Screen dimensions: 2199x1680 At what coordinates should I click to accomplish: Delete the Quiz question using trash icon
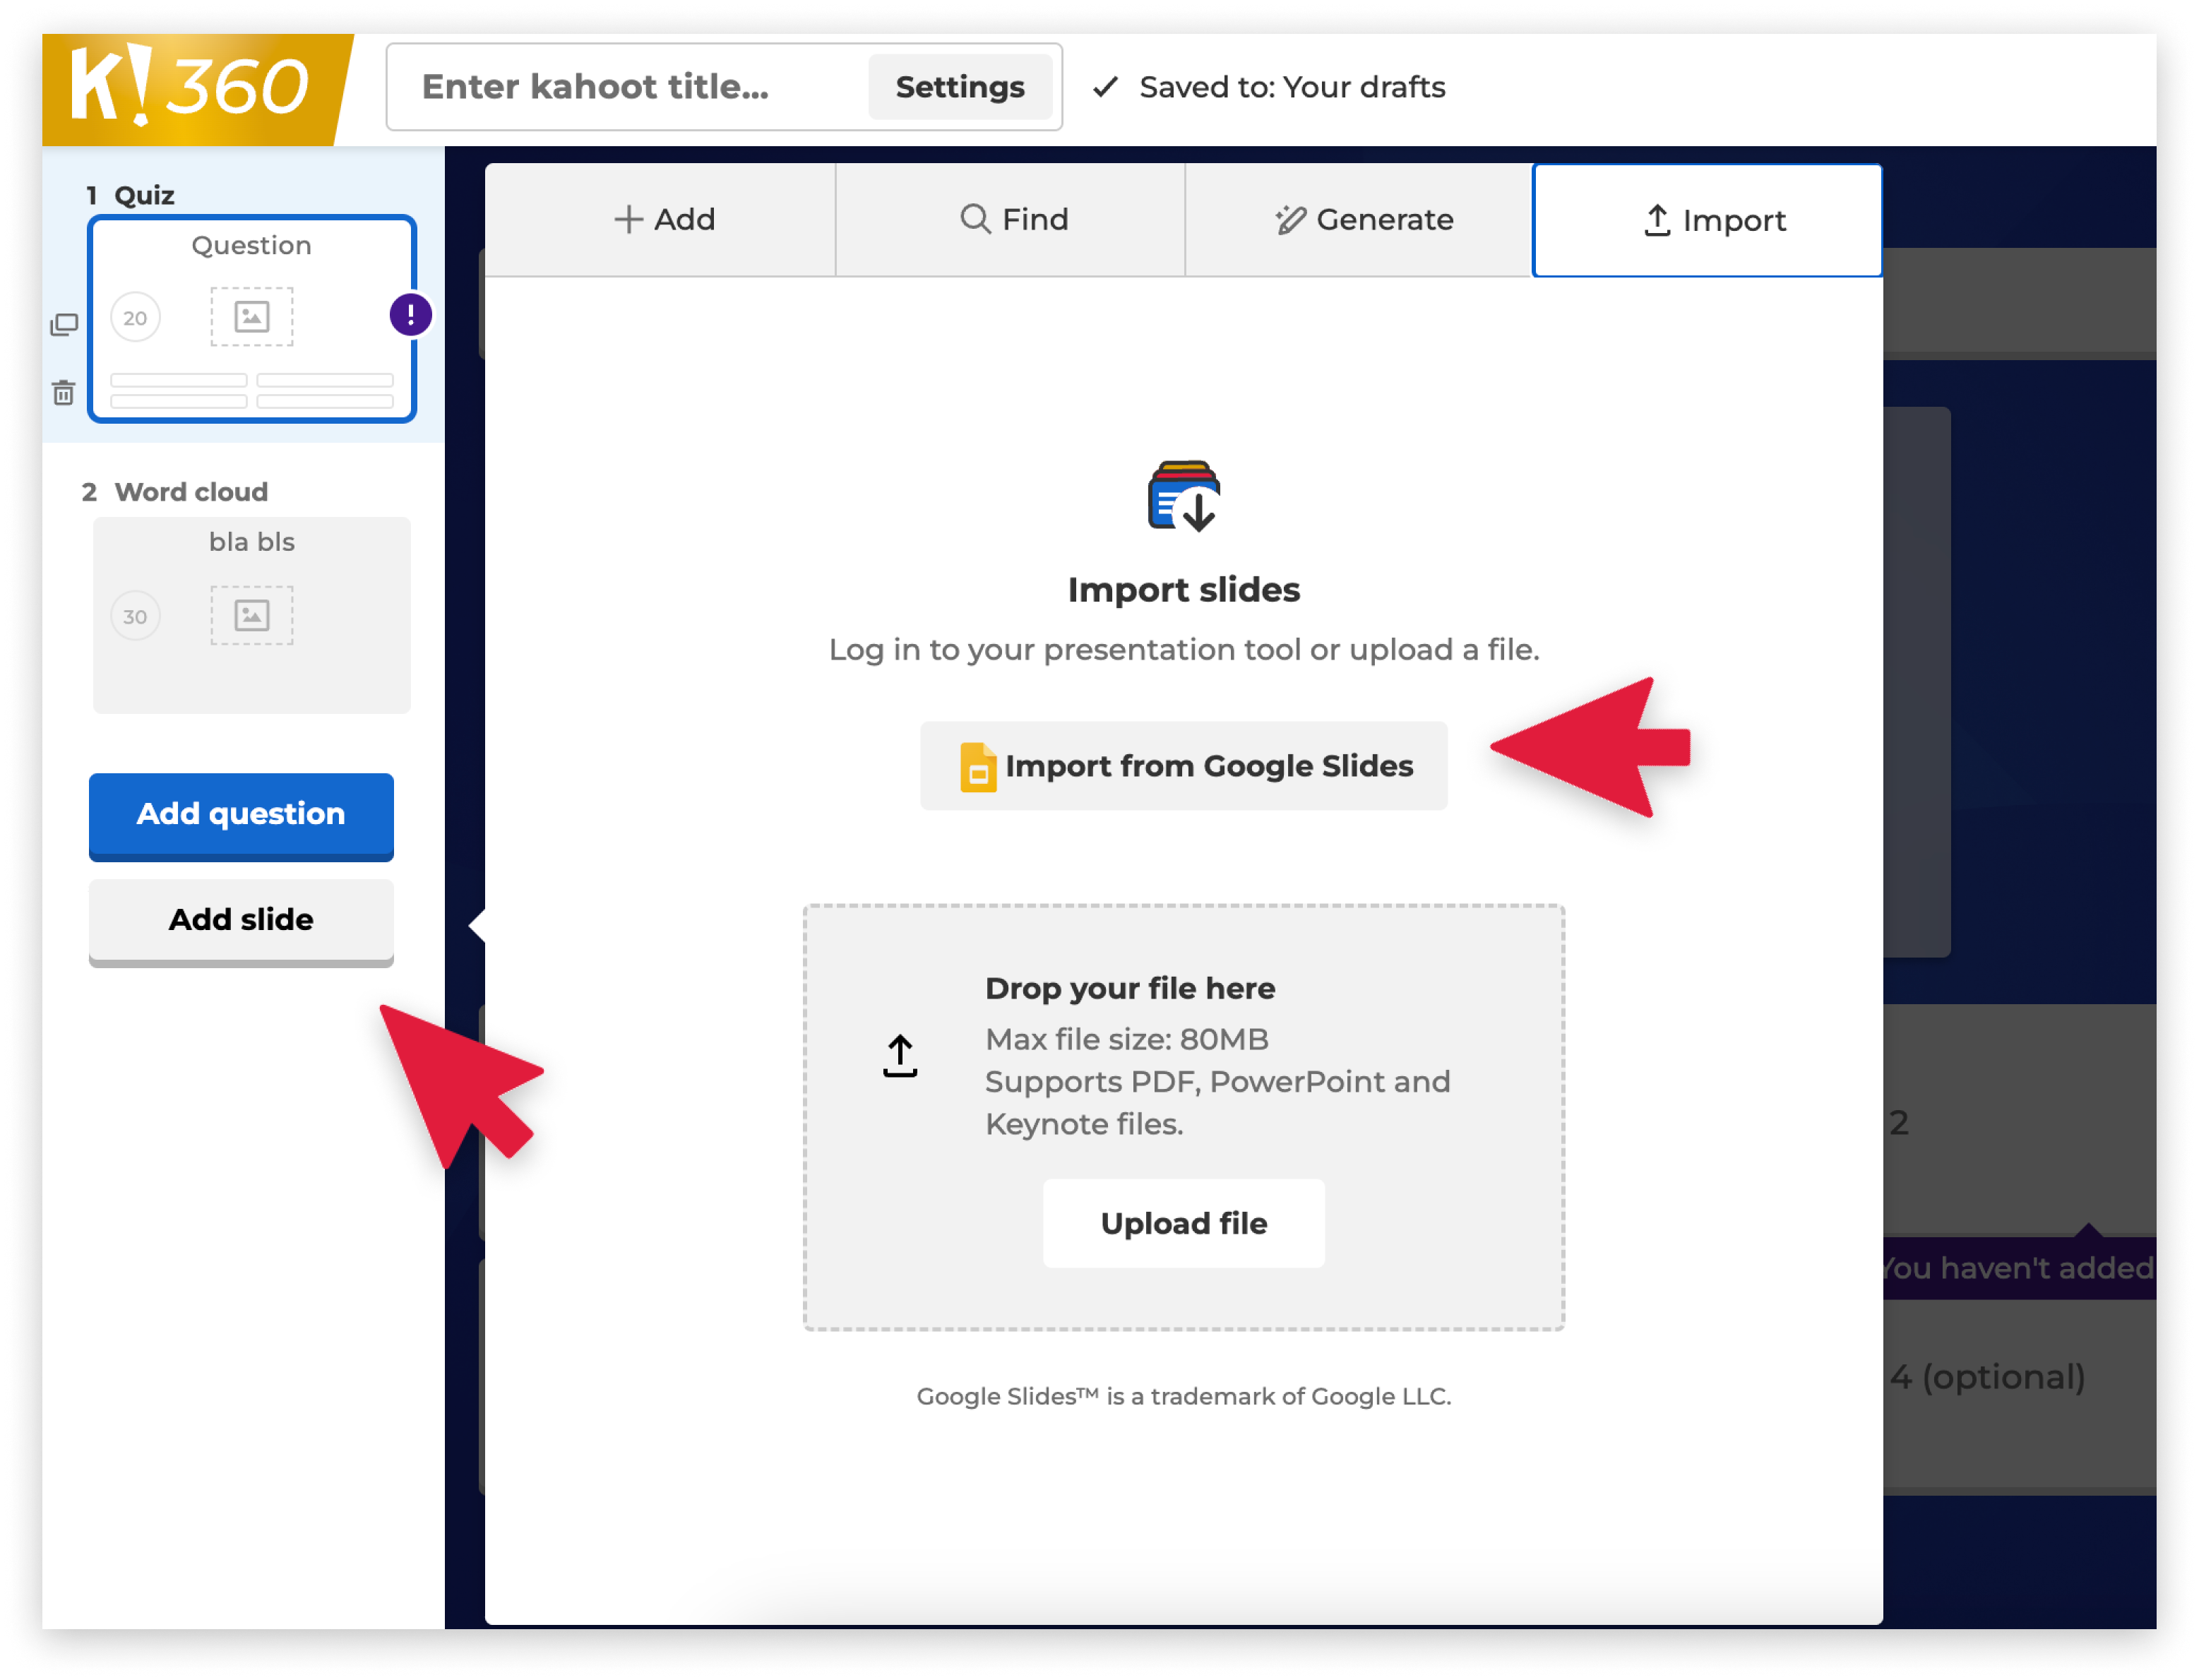[64, 393]
